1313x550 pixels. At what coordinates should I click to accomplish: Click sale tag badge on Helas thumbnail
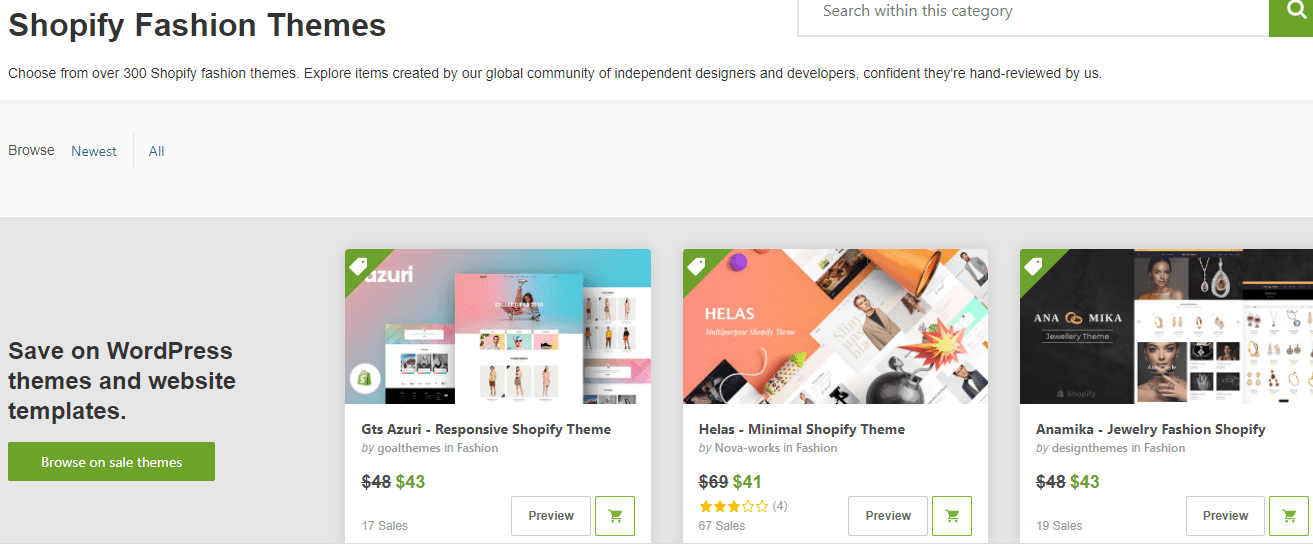(x=696, y=265)
